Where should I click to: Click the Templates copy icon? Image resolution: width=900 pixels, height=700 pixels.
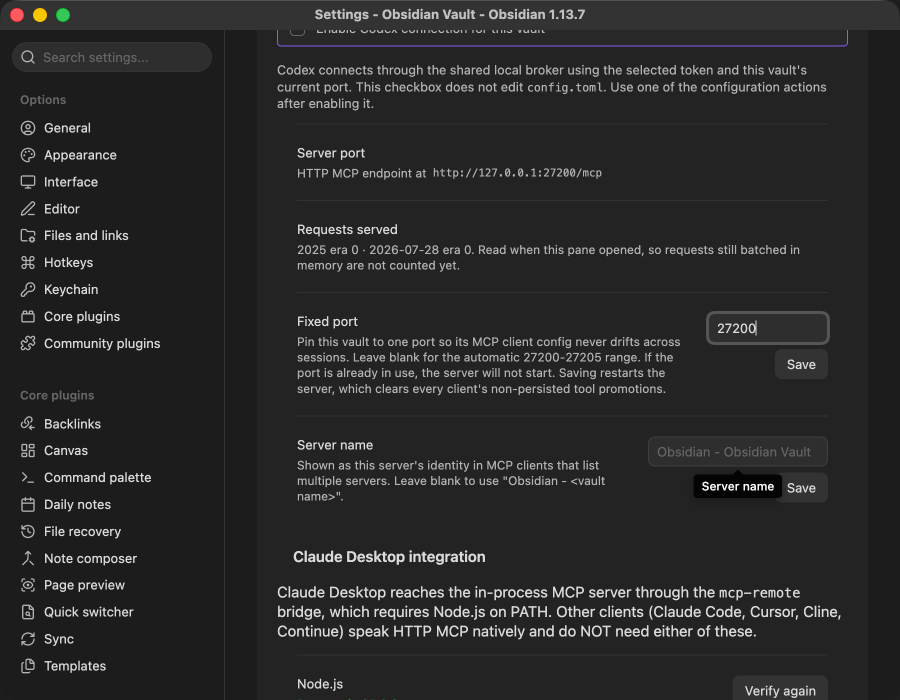click(28, 666)
